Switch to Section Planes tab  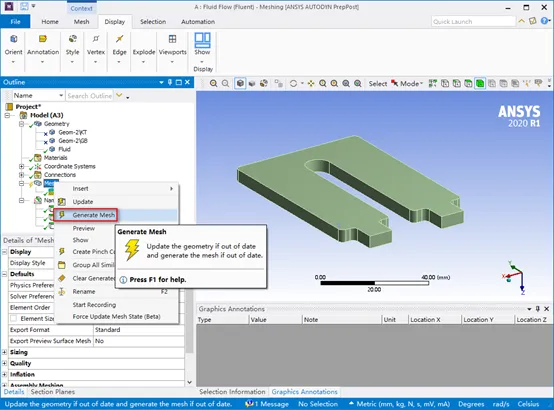(52, 392)
